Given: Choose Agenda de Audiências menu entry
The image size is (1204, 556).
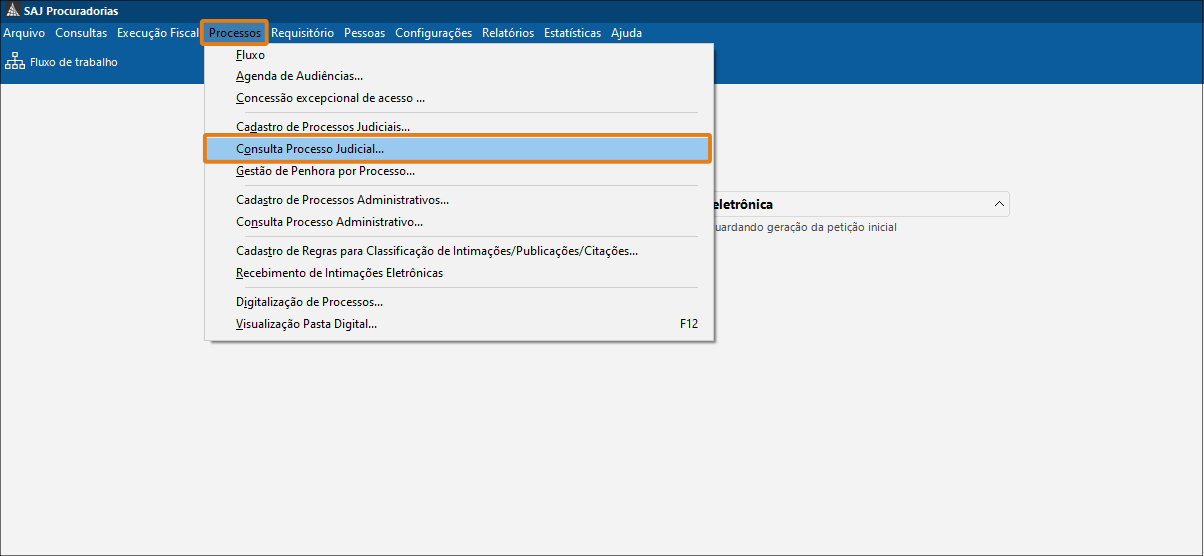Looking at the screenshot, I should click(299, 76).
